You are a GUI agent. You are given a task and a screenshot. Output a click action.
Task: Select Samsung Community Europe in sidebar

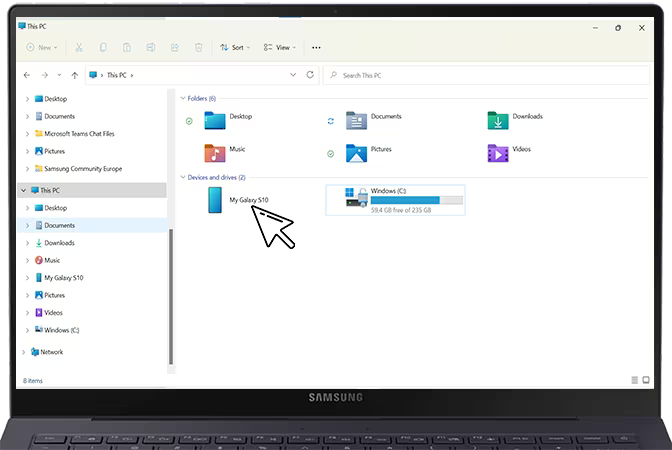click(83, 169)
